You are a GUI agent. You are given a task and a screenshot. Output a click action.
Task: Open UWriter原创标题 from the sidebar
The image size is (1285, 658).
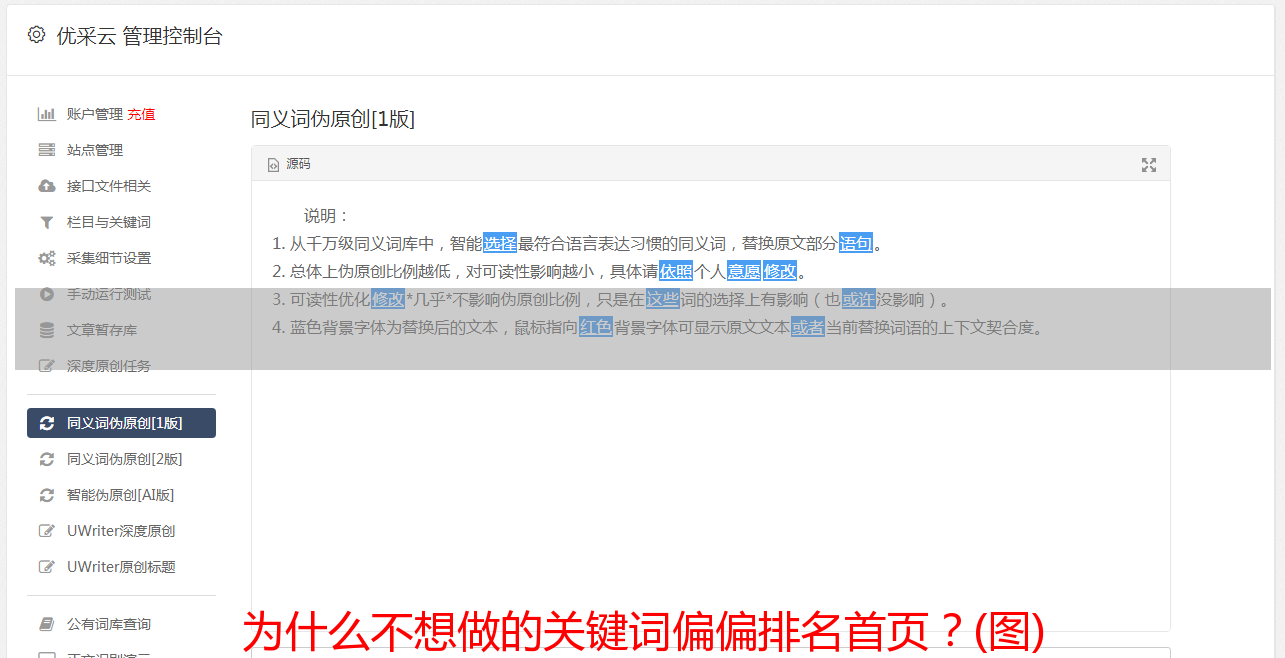click(x=121, y=567)
